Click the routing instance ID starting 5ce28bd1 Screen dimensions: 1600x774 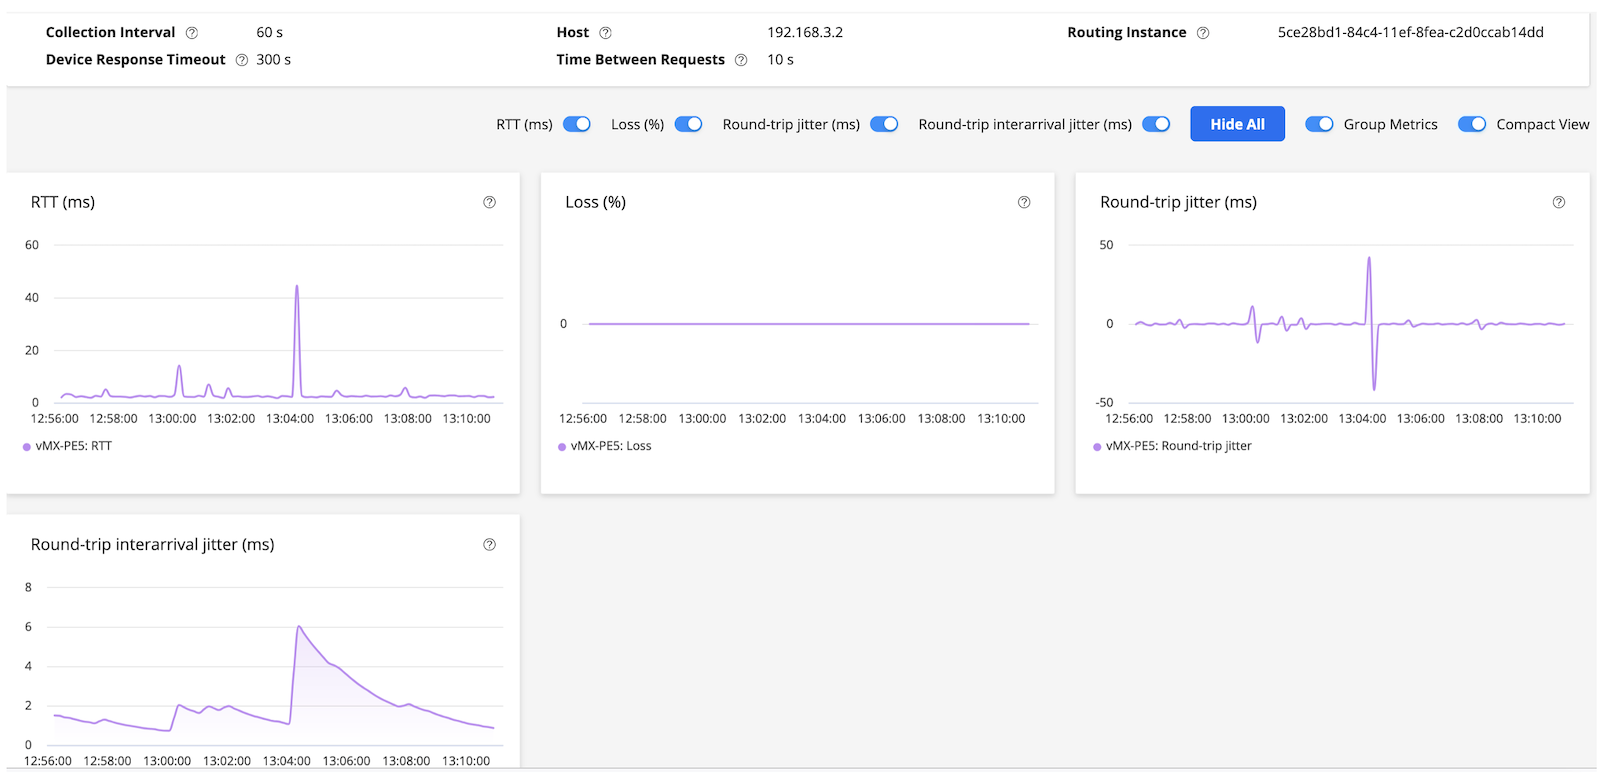1411,33
